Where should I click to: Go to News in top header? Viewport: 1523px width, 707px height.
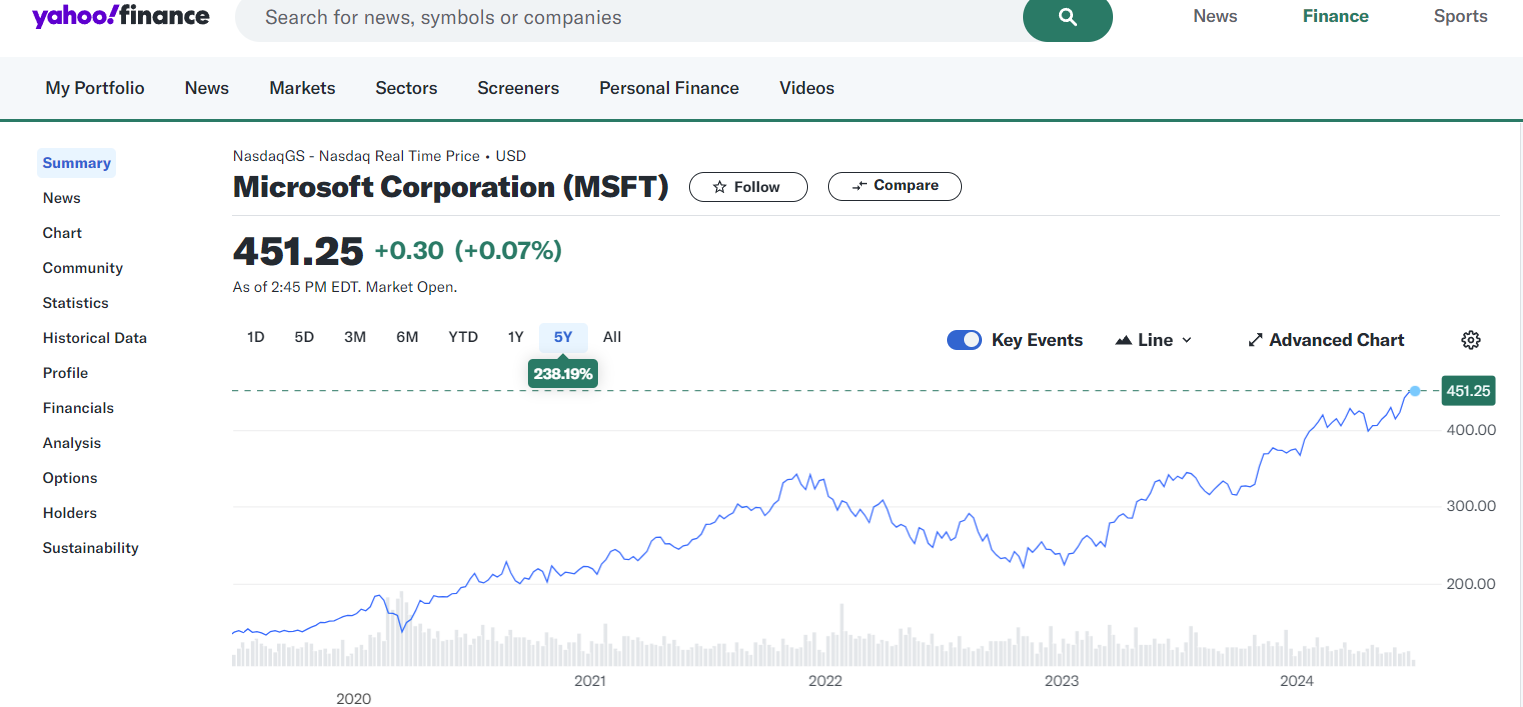pyautogui.click(x=1215, y=16)
